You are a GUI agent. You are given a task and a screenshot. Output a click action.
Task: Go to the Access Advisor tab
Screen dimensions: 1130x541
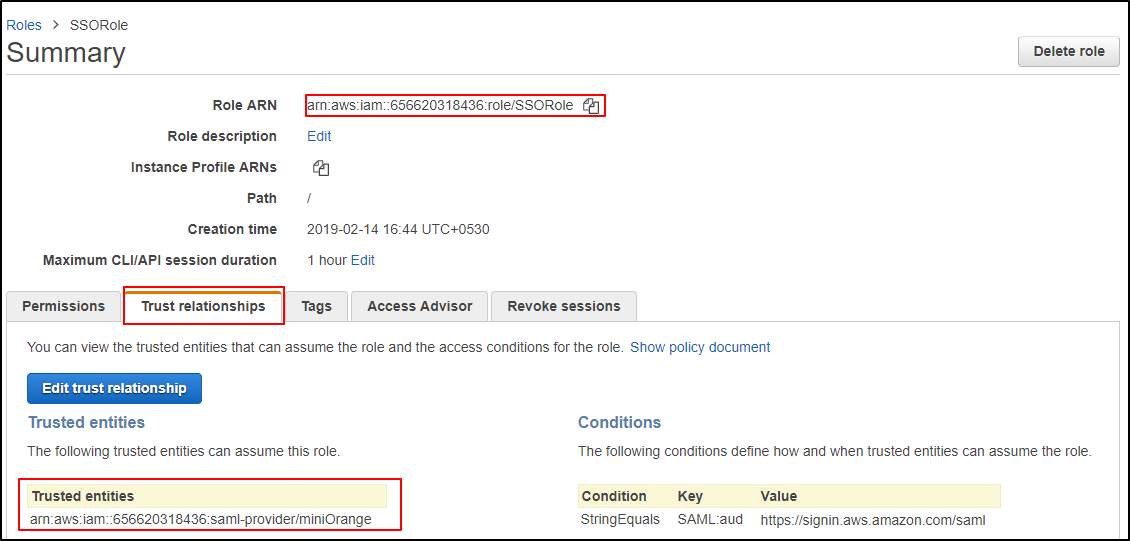pos(419,306)
